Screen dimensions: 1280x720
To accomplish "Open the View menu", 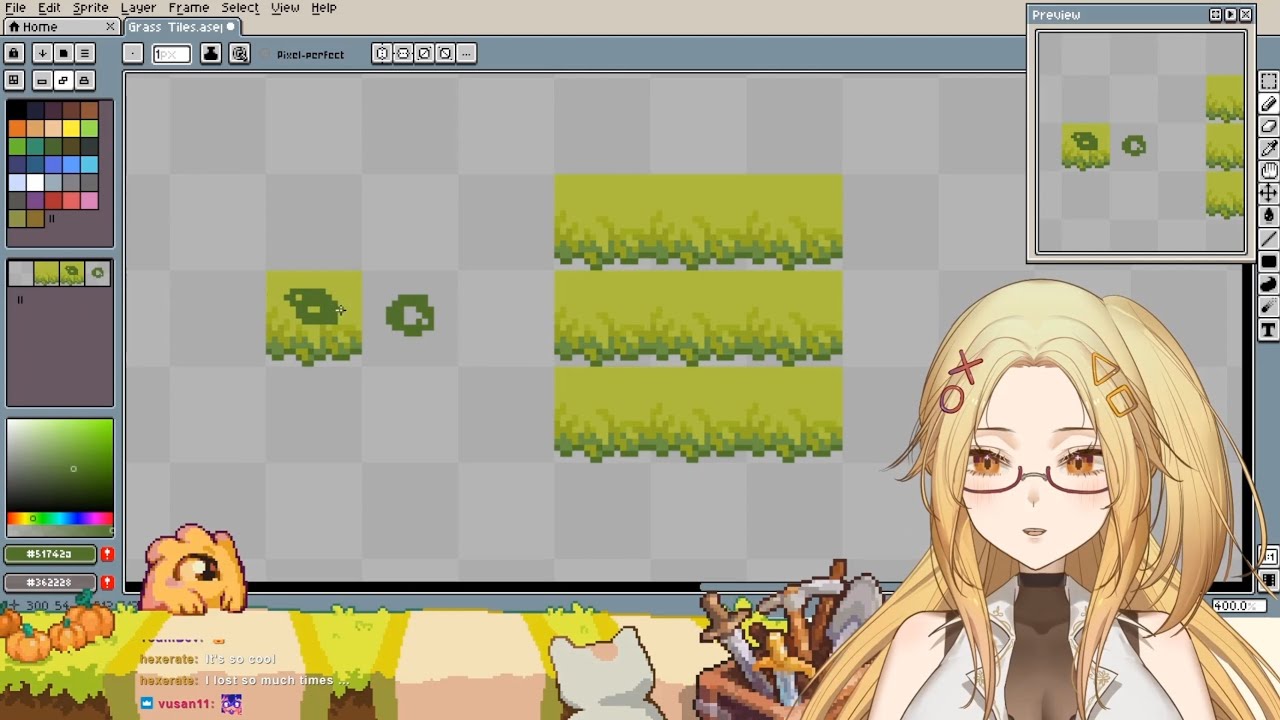I will click(x=285, y=8).
